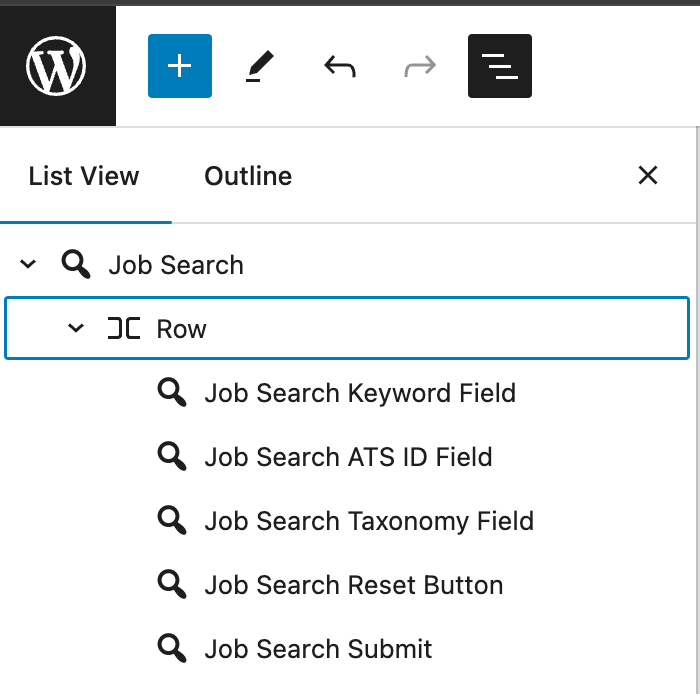
Task: Click the WordPress logo icon
Action: [57, 66]
